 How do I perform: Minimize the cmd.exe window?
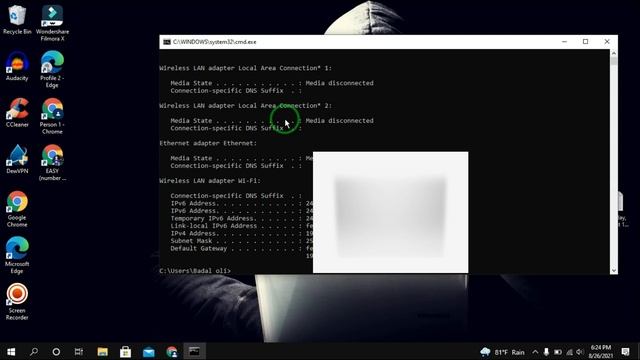click(564, 42)
